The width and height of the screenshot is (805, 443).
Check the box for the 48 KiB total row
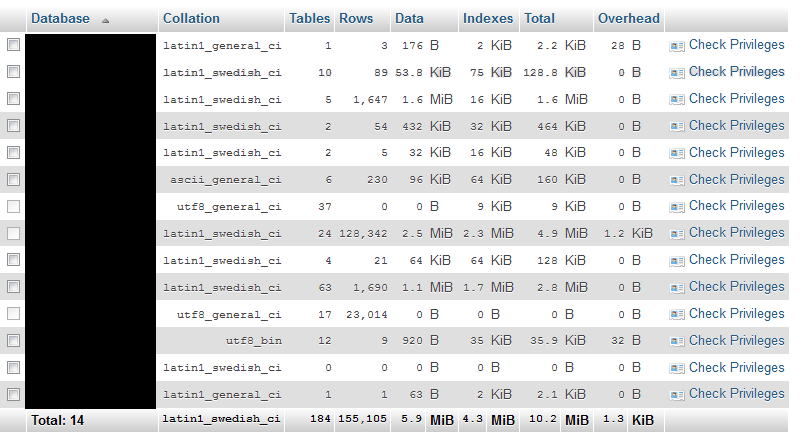coord(13,152)
